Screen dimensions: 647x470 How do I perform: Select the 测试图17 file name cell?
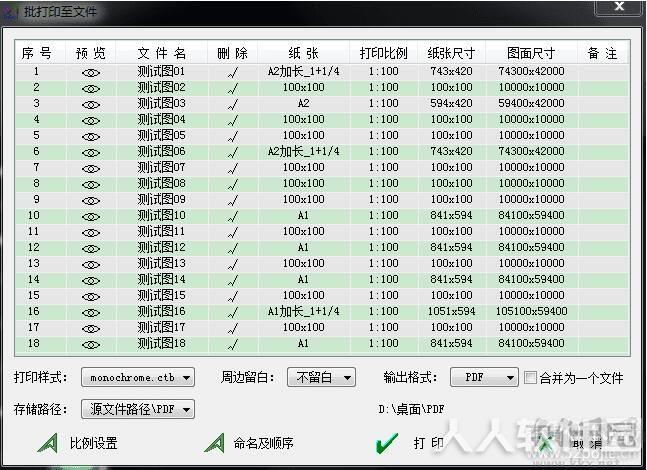point(161,327)
